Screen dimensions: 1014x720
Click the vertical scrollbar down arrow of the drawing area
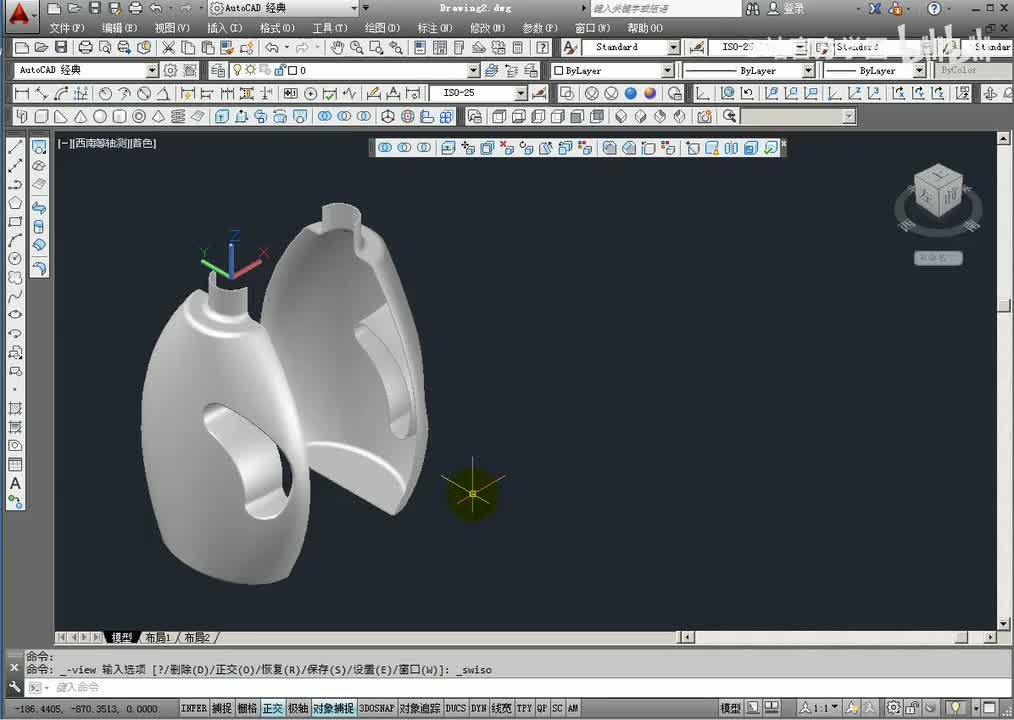tap(1003, 624)
